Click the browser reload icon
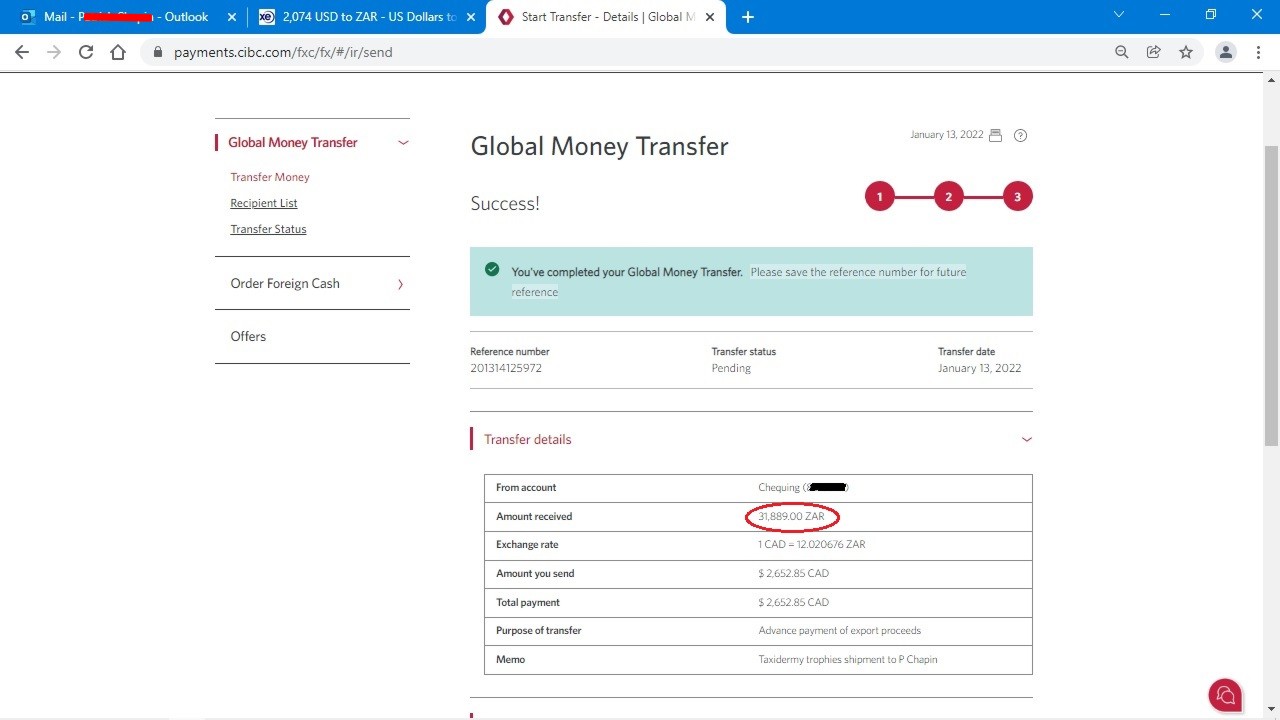 click(86, 52)
